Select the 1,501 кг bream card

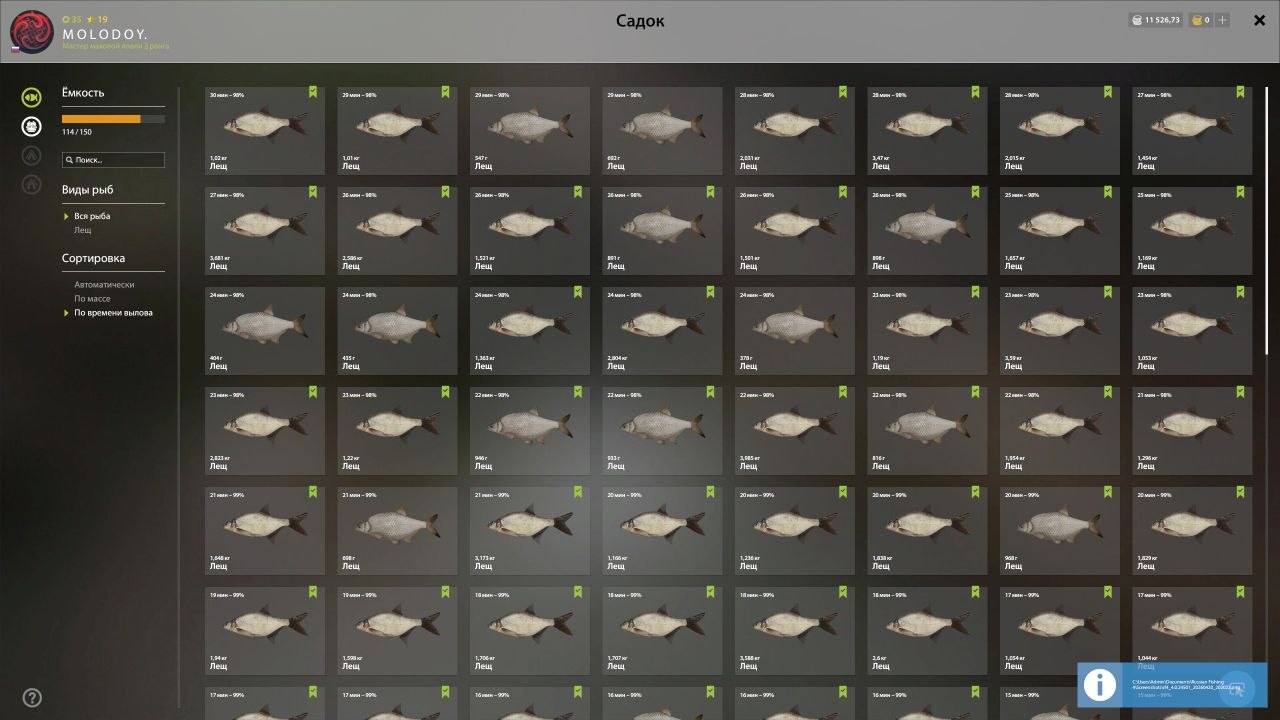(x=795, y=231)
